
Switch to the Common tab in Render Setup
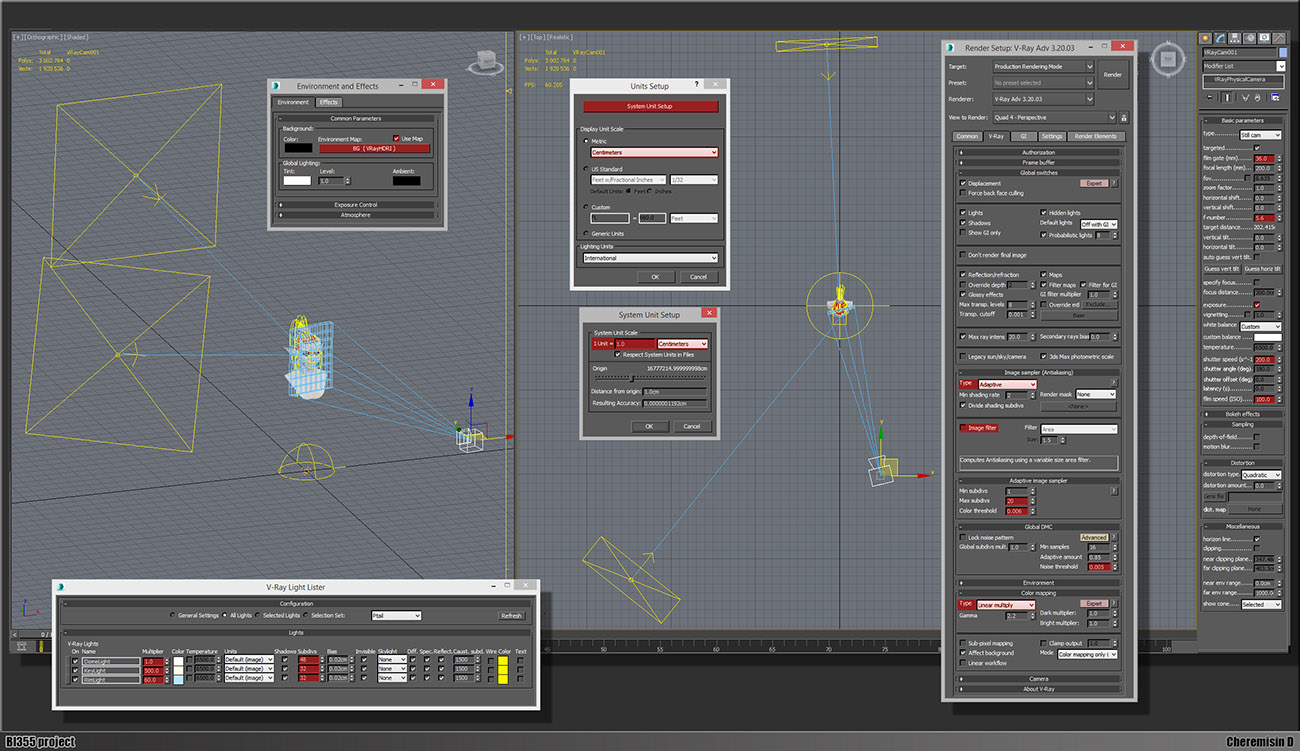pyautogui.click(x=967, y=136)
